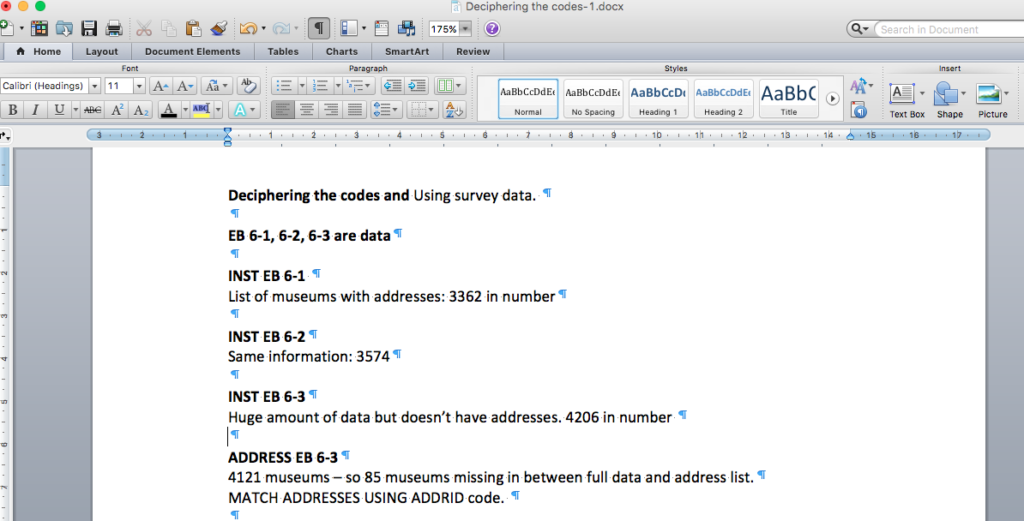Toggle Italic formatting

pyautogui.click(x=35, y=110)
